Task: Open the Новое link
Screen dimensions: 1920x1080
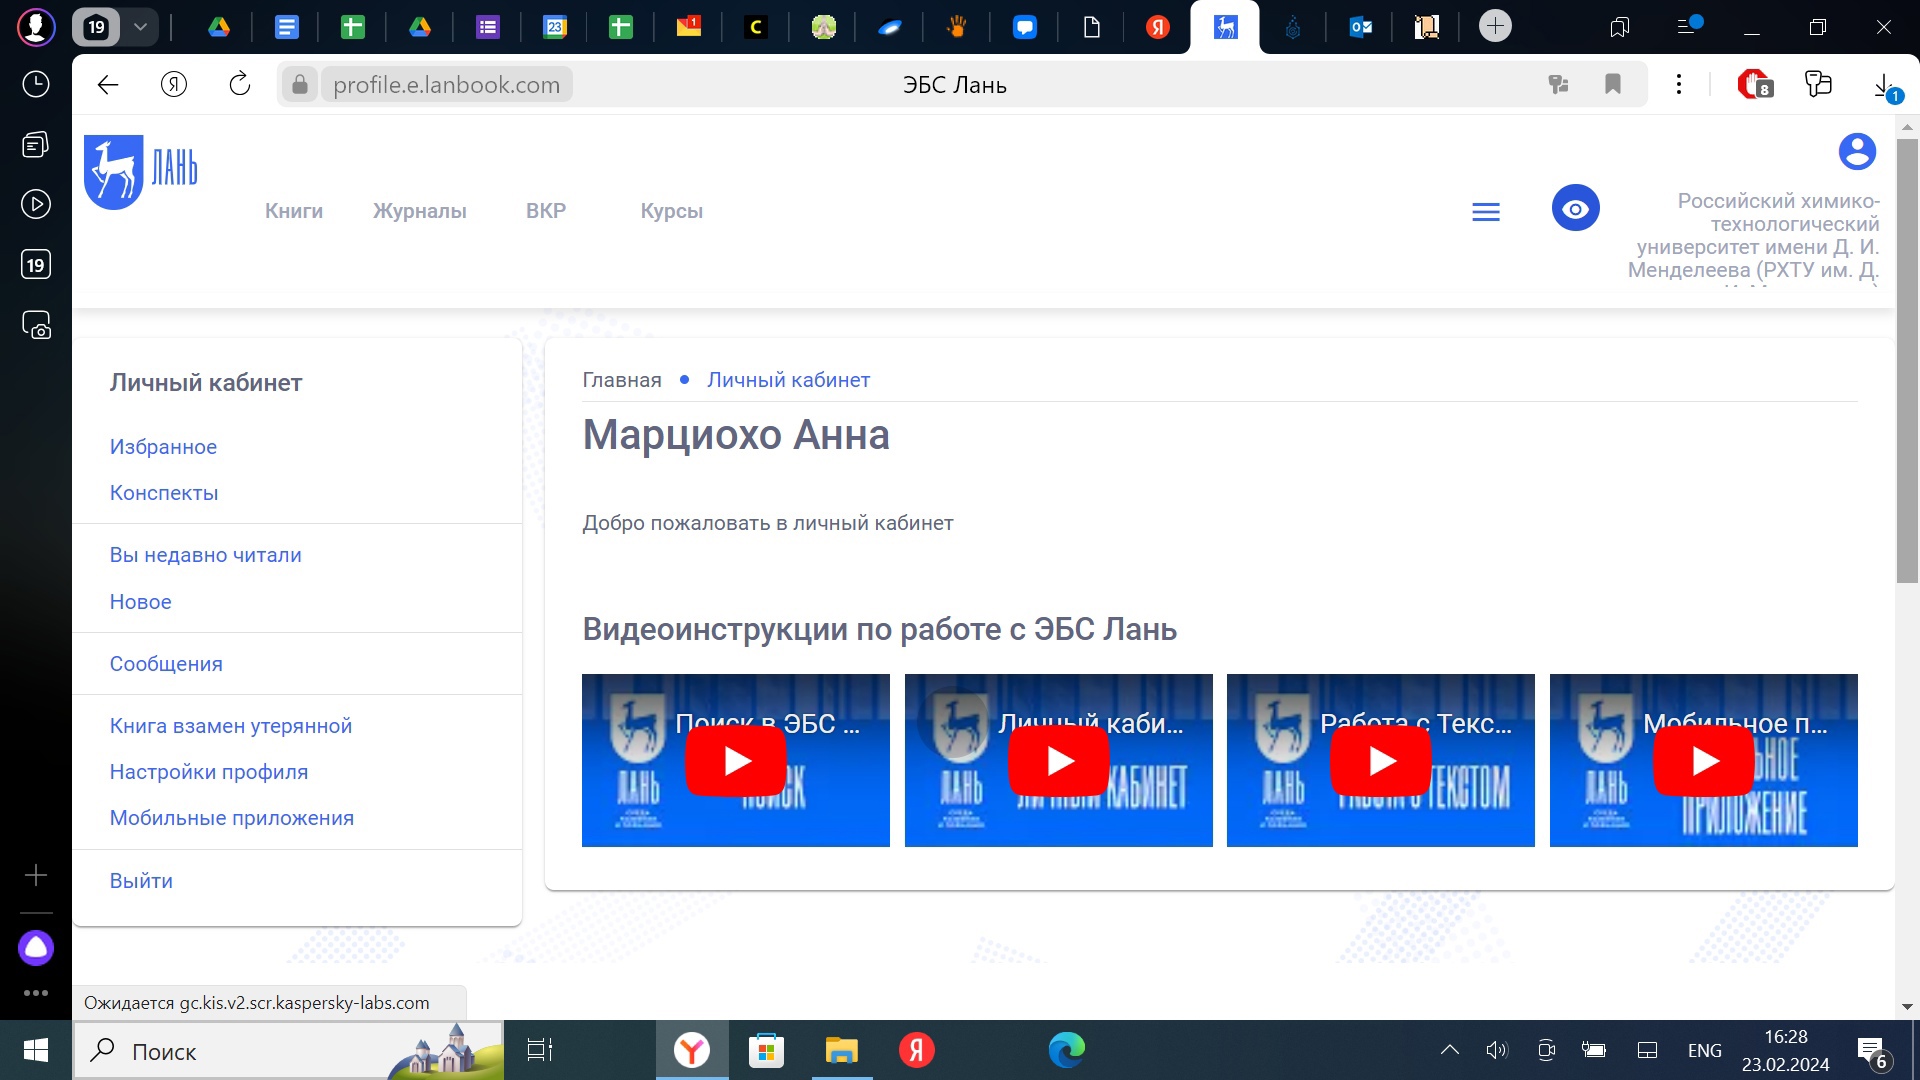Action: pyautogui.click(x=141, y=602)
